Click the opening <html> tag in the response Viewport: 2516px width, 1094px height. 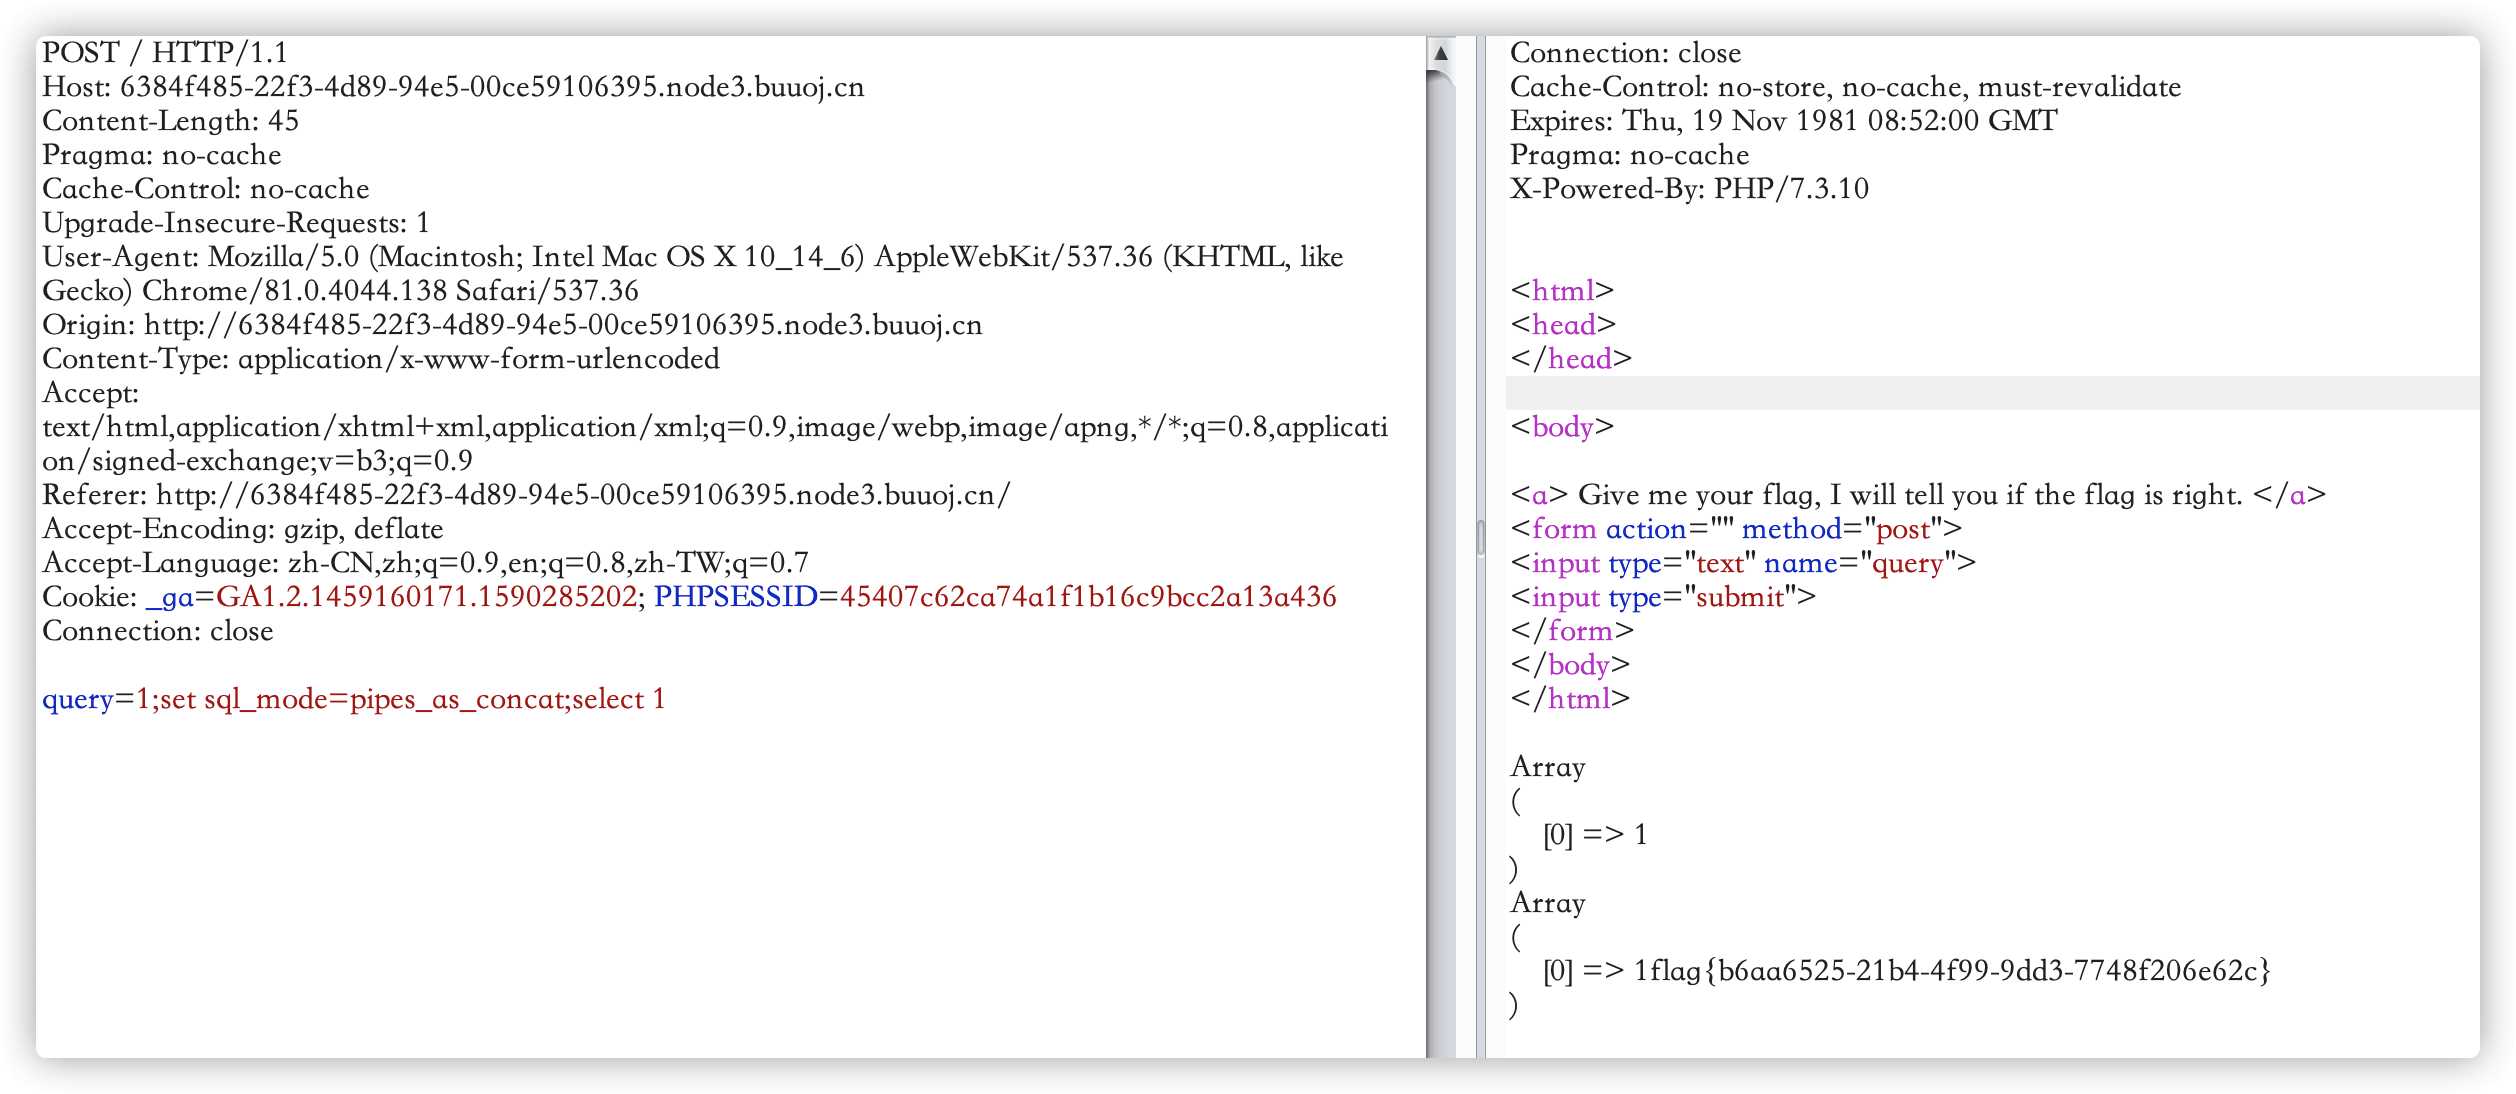pos(1562,291)
